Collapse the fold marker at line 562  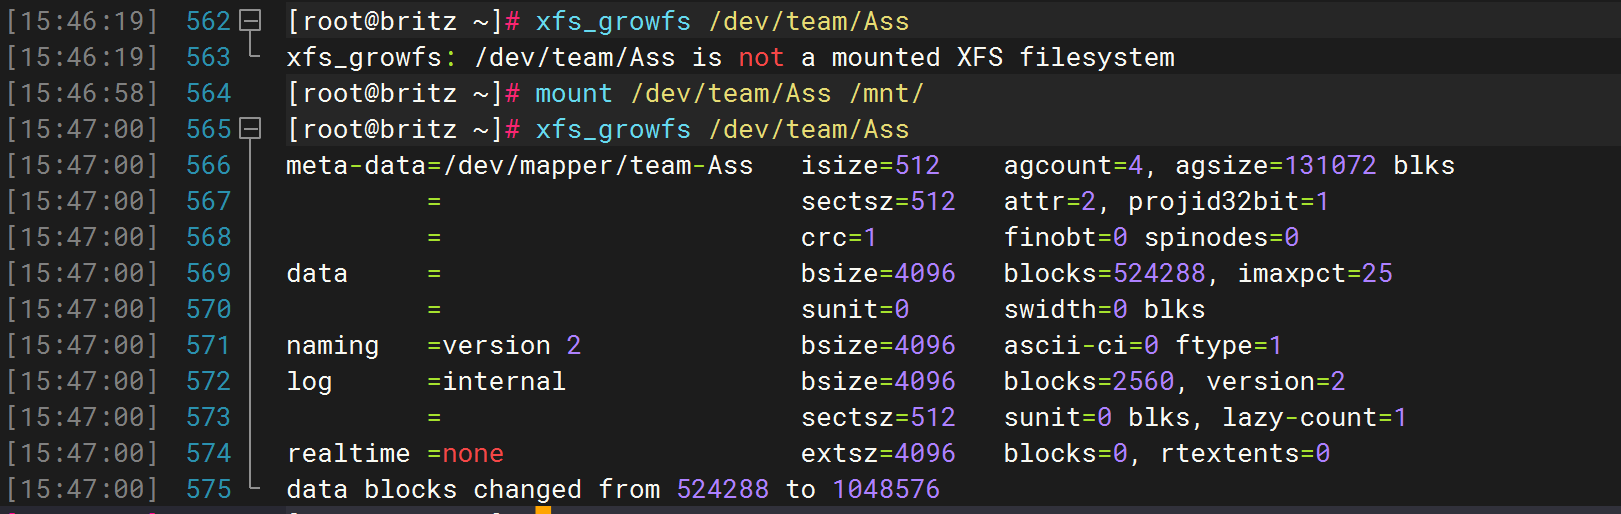pyautogui.click(x=251, y=21)
